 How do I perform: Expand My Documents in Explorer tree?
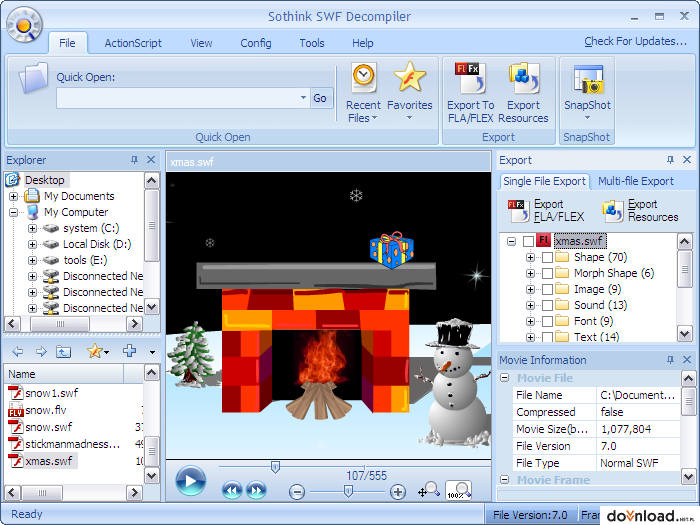click(13, 196)
